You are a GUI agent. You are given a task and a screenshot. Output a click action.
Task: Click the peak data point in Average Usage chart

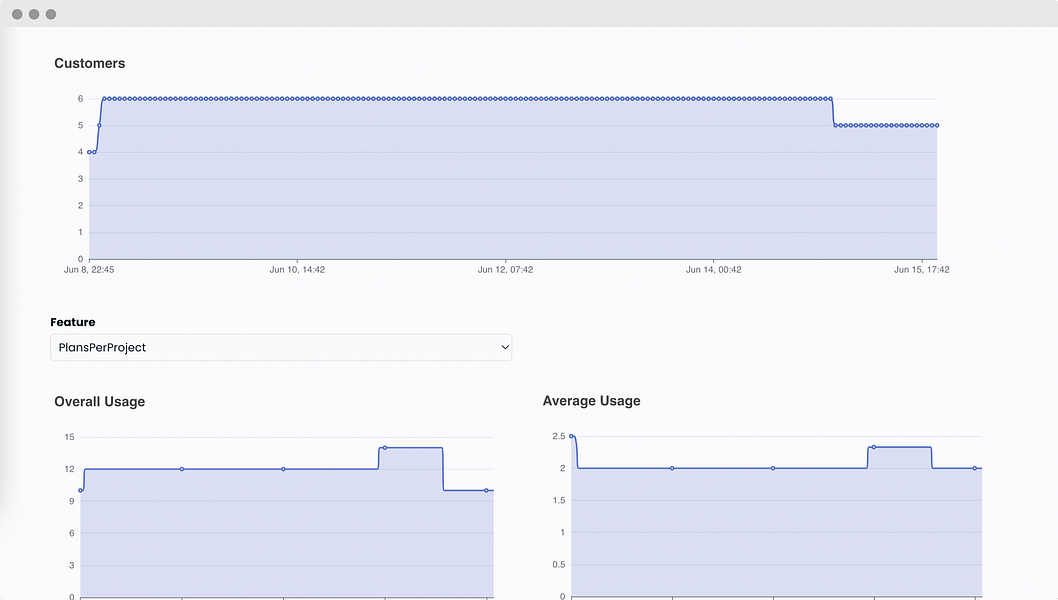874,447
